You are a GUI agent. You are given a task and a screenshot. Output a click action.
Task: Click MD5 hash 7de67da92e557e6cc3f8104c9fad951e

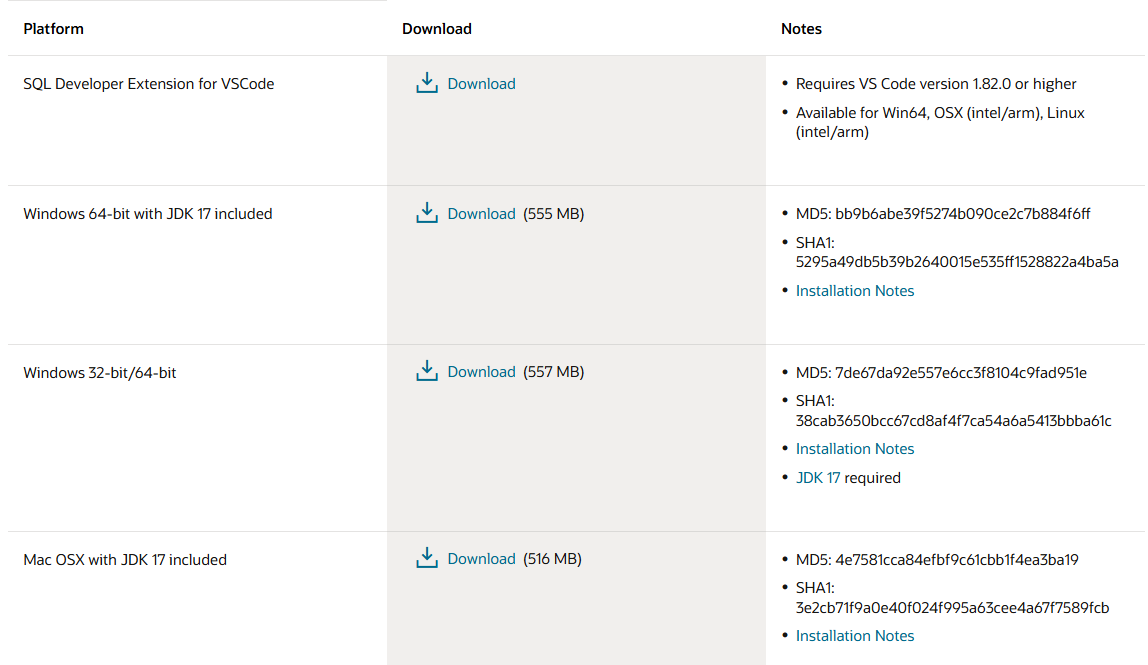(961, 373)
